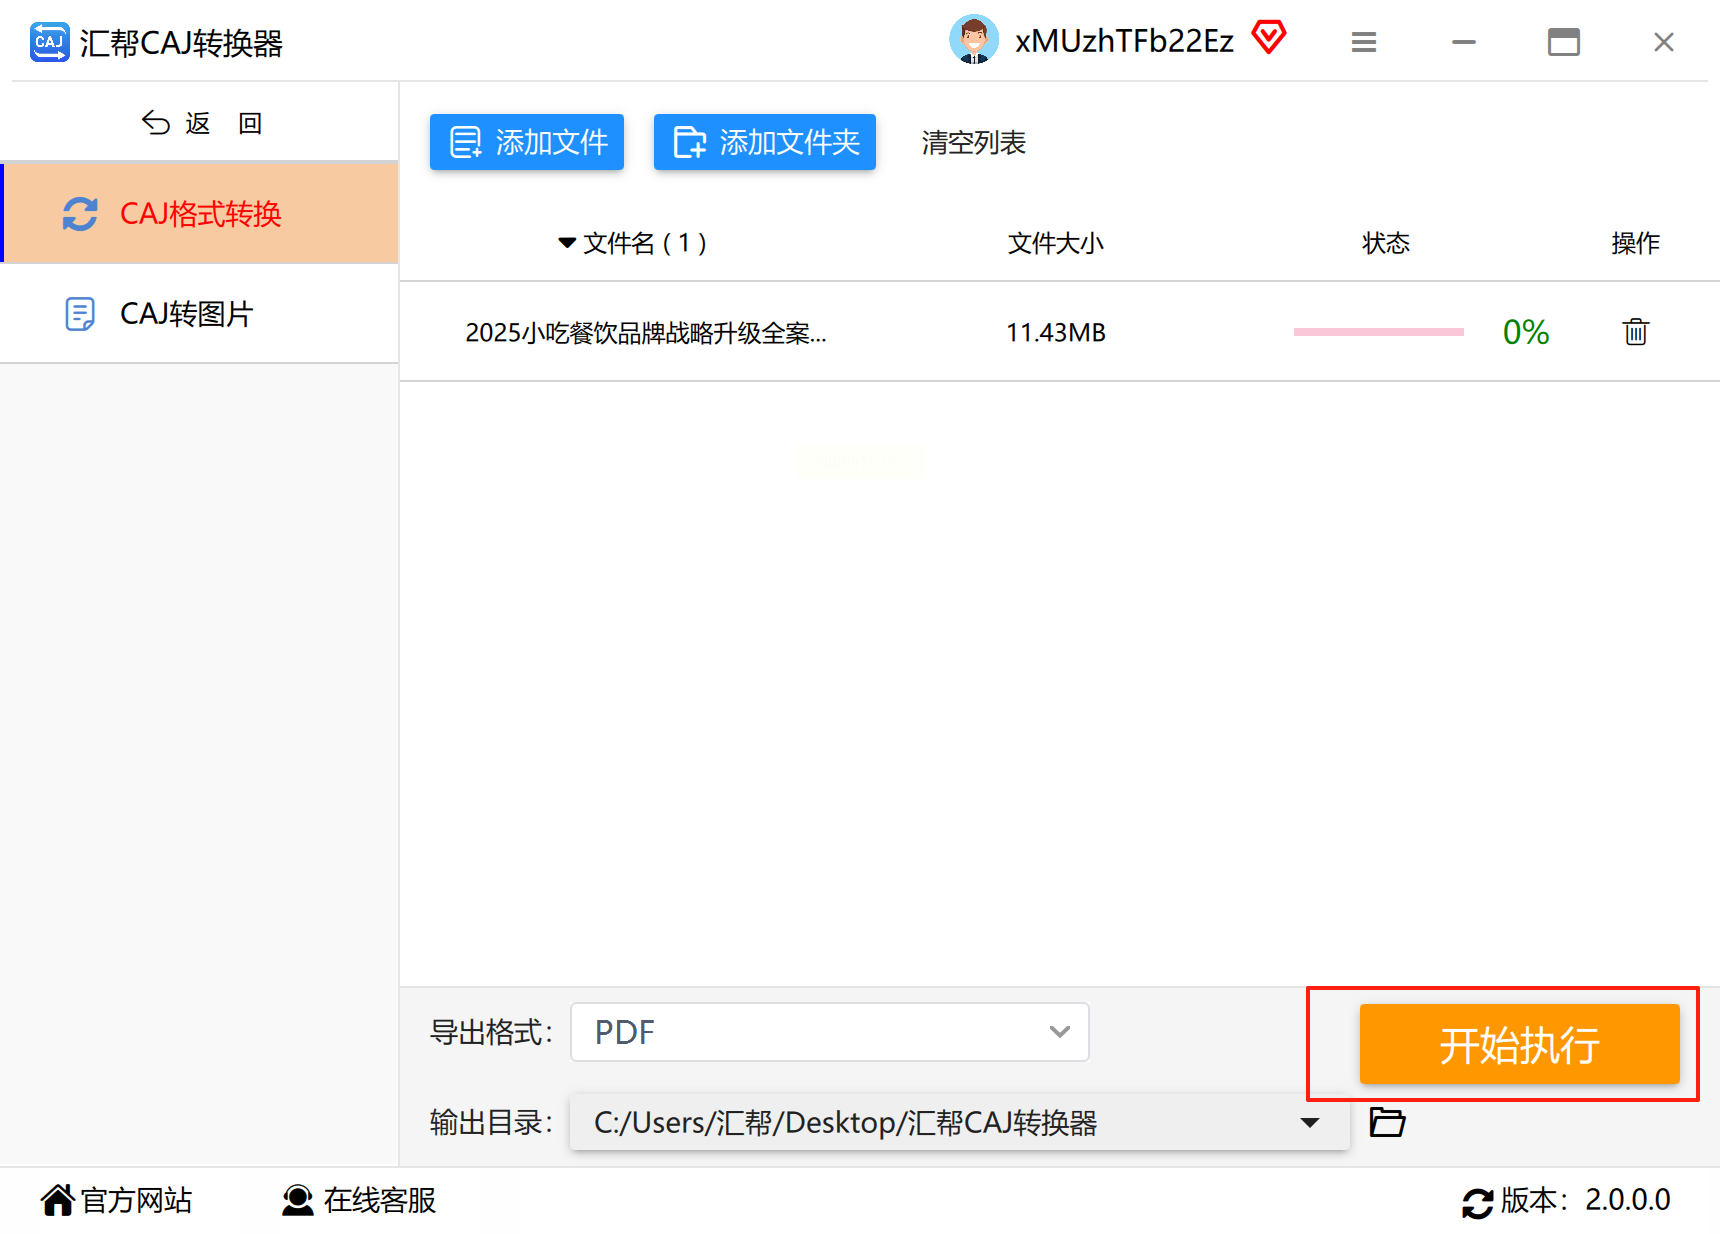Click the user avatar picture
Screen dimensions: 1720x1234
[x=973, y=40]
